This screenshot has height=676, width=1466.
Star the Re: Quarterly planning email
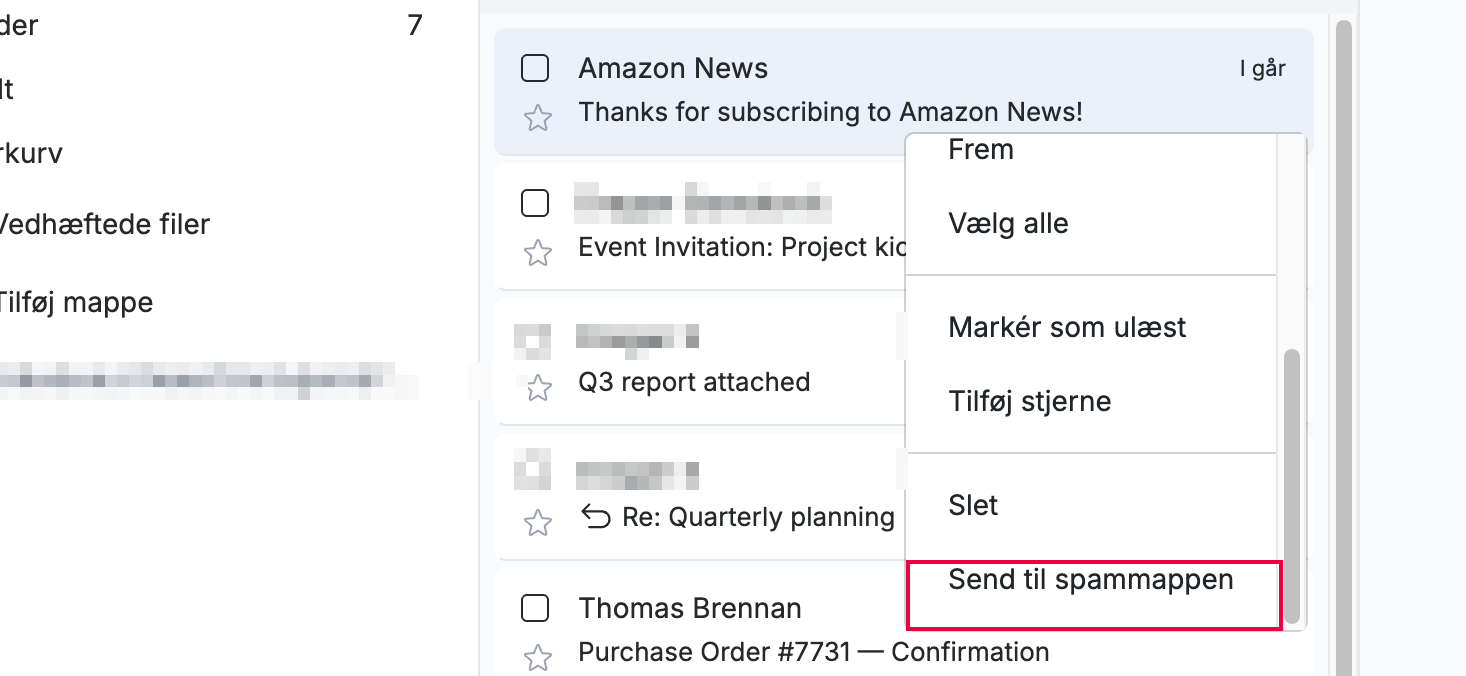click(538, 522)
